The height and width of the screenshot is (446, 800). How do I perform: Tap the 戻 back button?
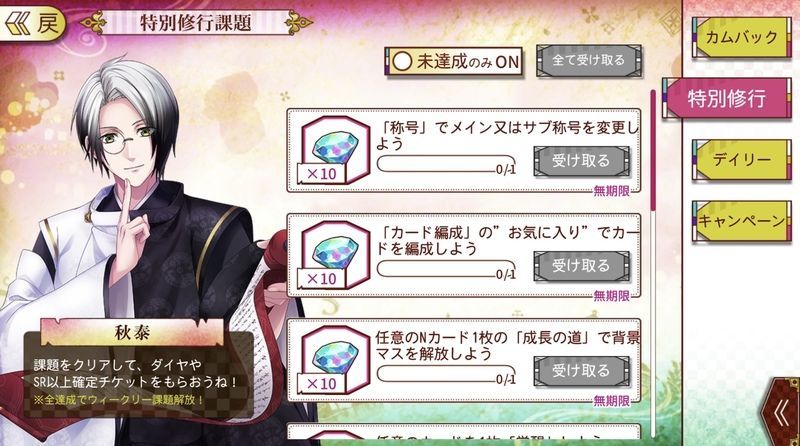point(32,23)
